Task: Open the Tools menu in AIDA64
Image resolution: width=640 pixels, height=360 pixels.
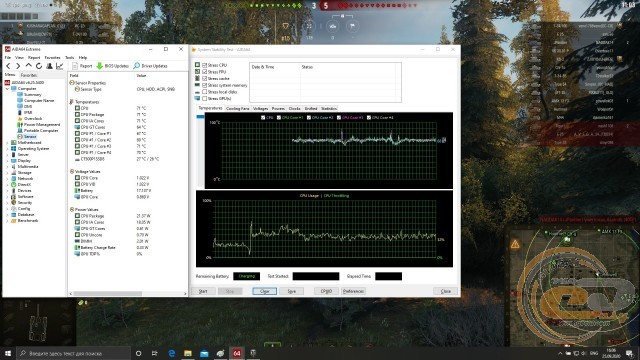Action: click(69, 58)
